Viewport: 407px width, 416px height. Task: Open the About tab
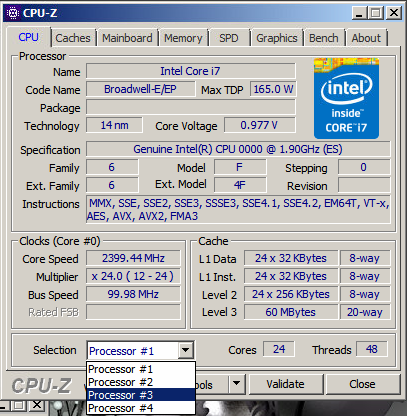click(x=366, y=38)
